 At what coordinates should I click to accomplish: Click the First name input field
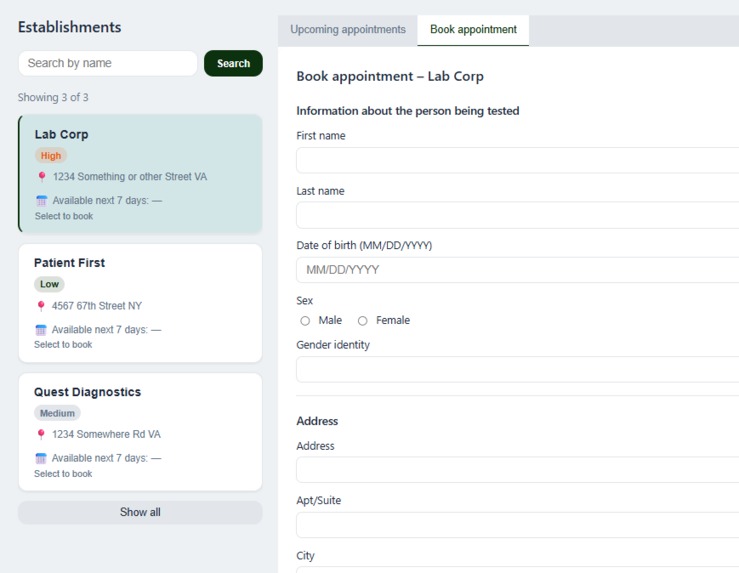(x=517, y=160)
